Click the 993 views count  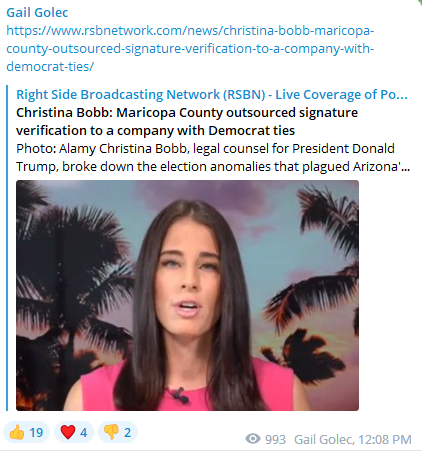click(x=275, y=439)
